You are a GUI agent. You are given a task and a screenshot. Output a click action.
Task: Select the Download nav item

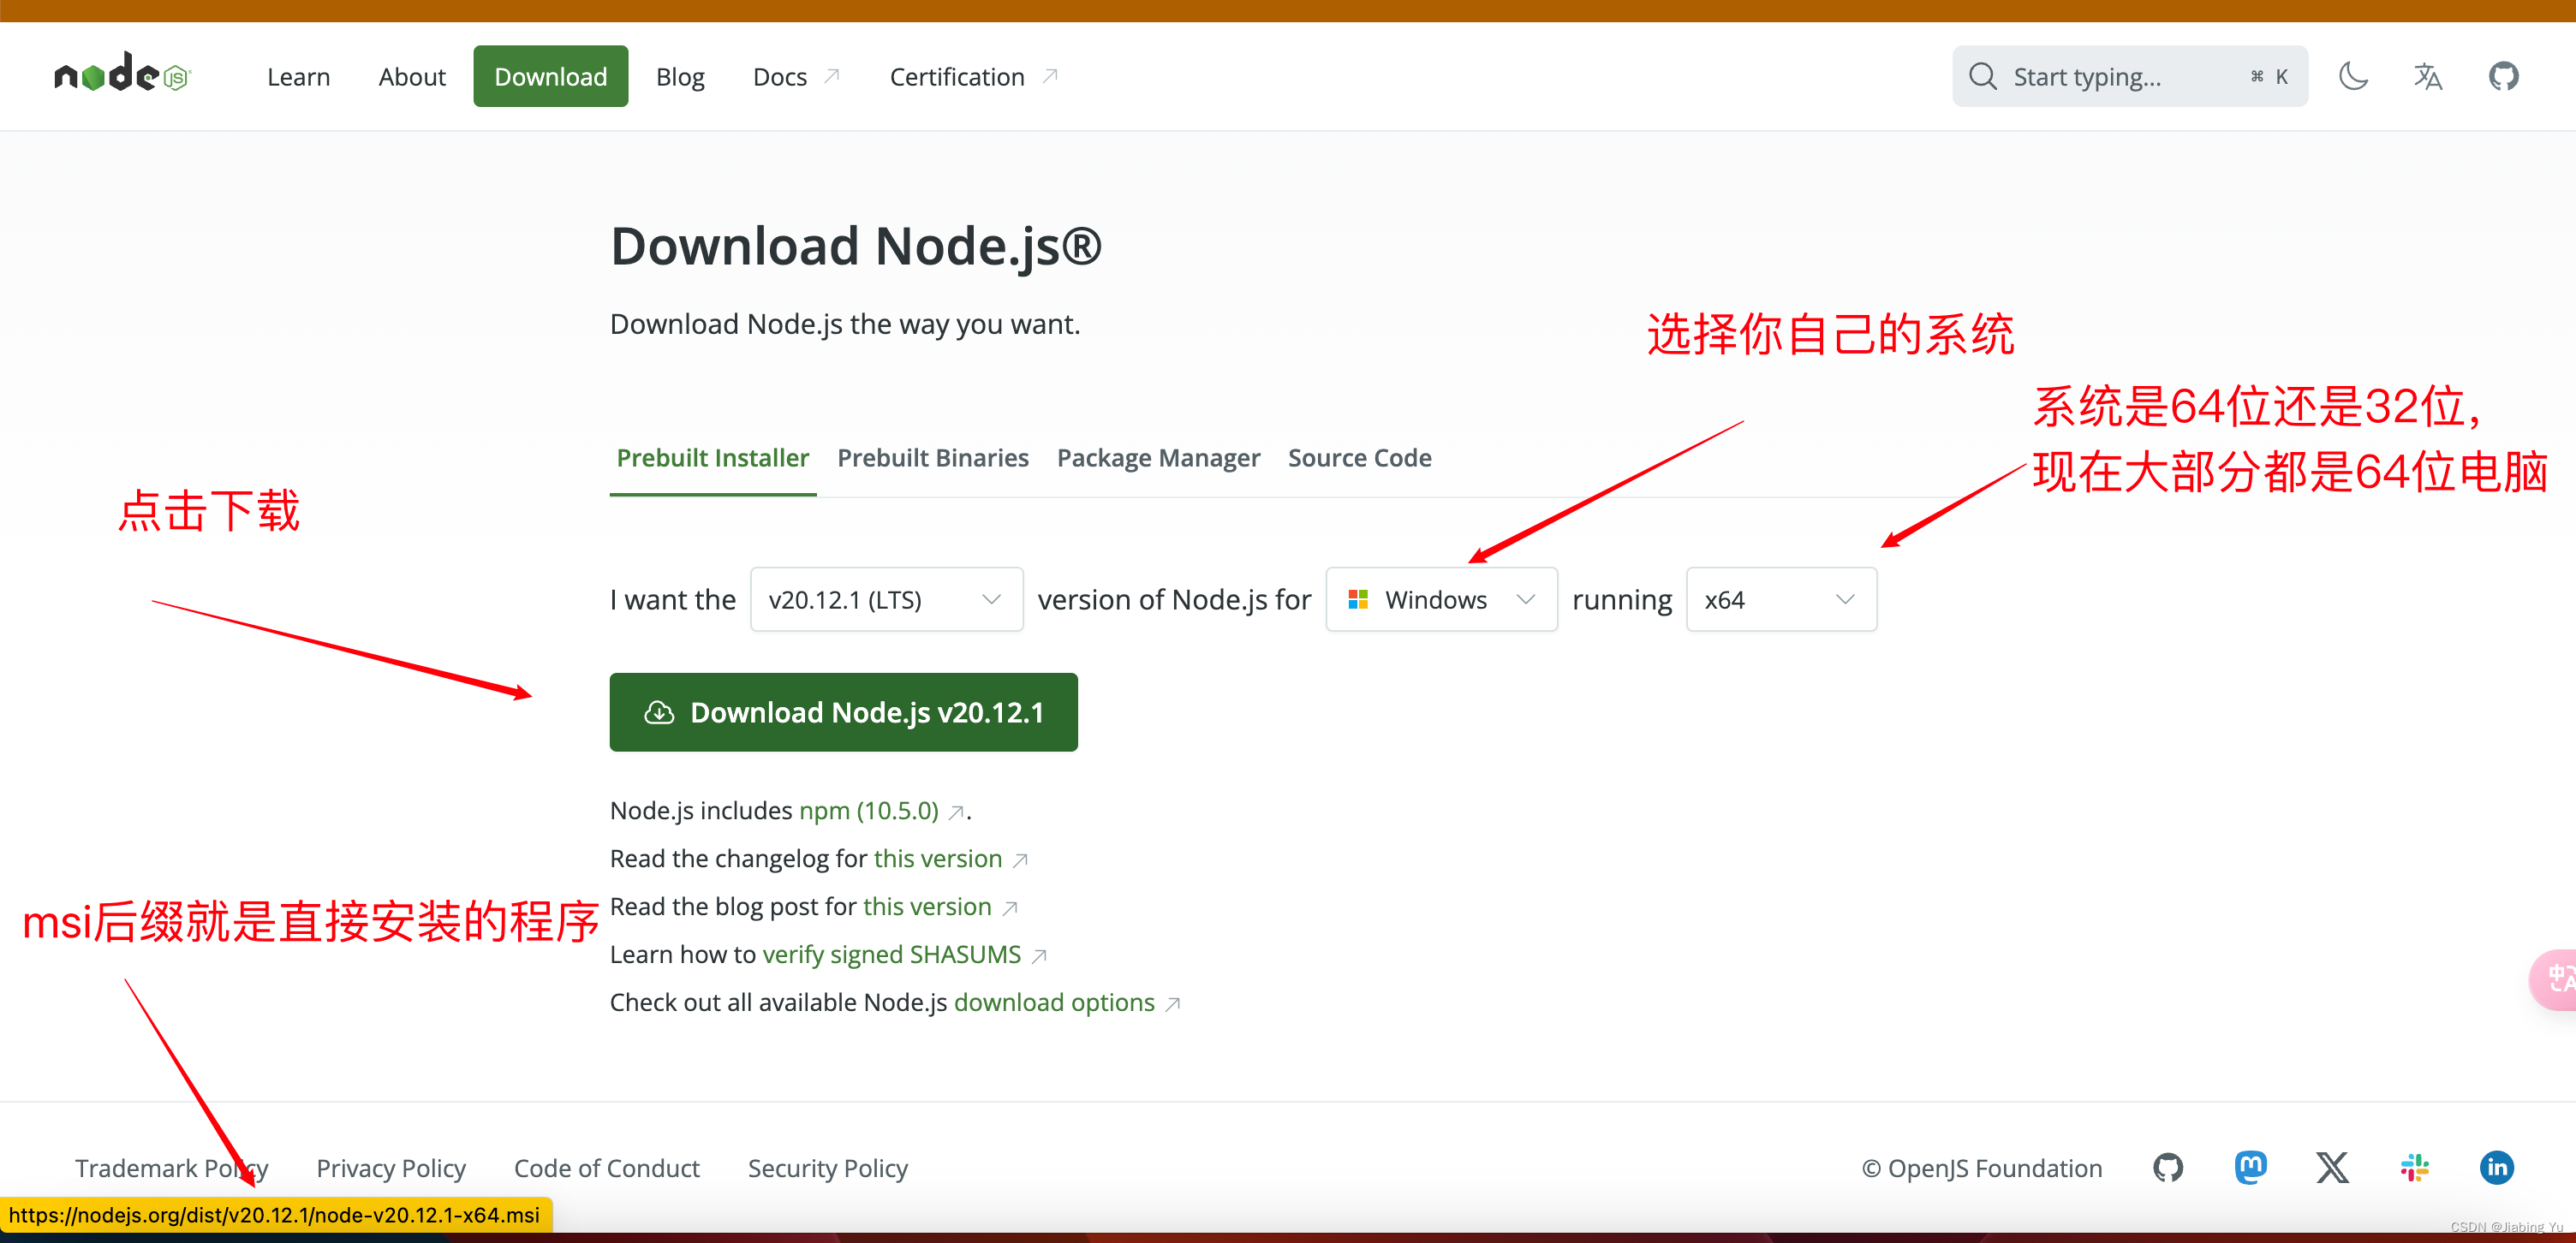(550, 76)
